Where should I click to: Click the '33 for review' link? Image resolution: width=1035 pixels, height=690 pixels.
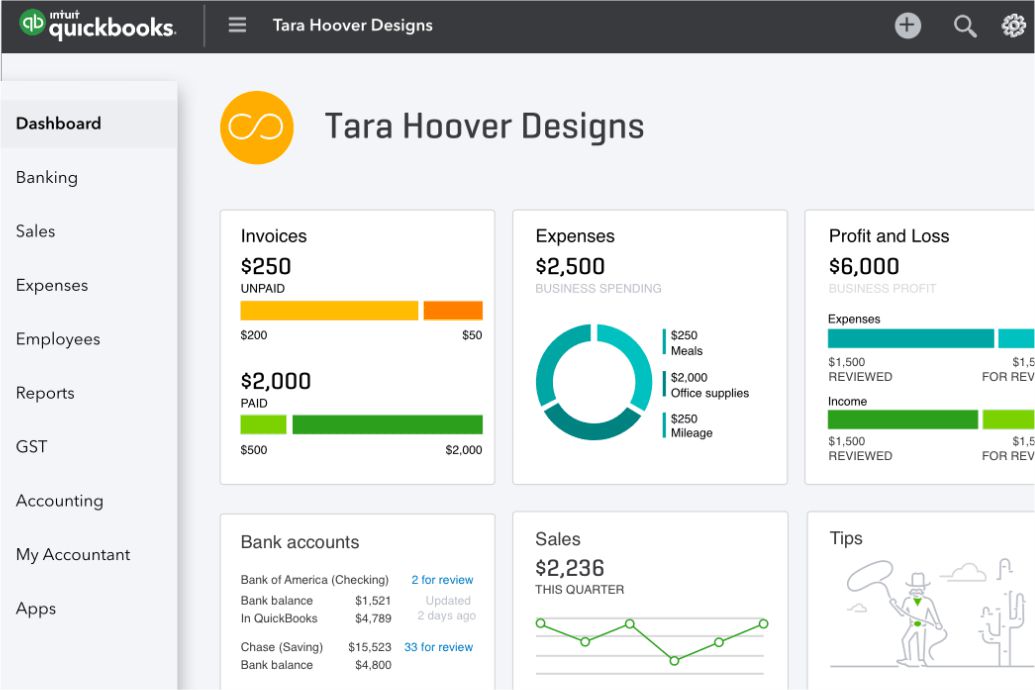(x=438, y=647)
